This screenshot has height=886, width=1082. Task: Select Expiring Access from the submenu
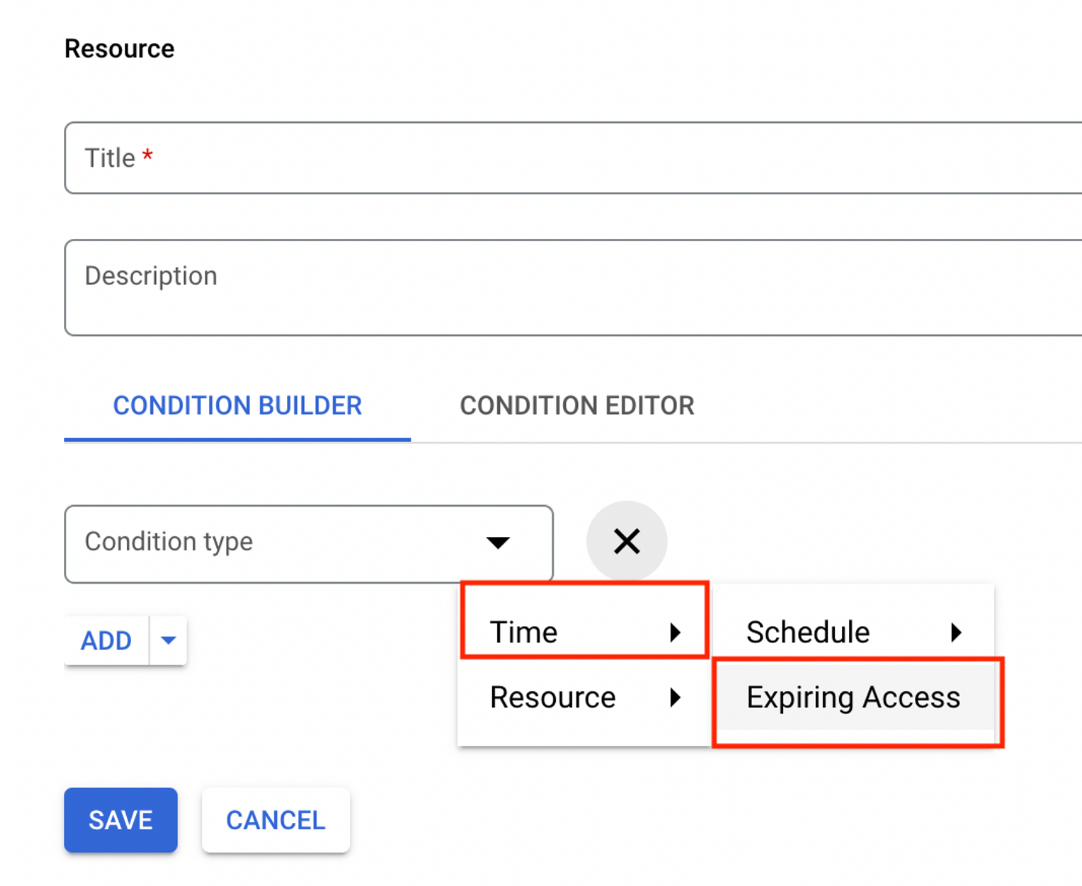[853, 698]
